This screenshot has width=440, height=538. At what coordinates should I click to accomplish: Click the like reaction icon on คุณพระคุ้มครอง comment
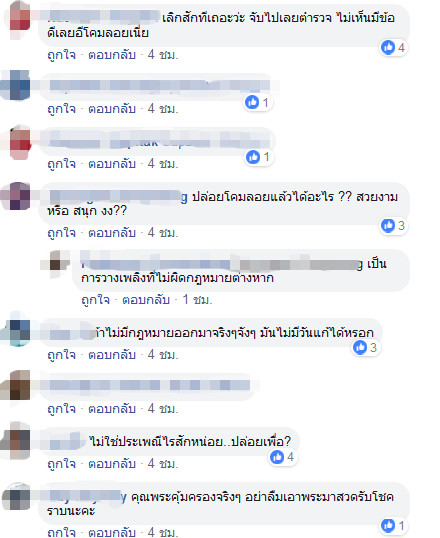[388, 525]
